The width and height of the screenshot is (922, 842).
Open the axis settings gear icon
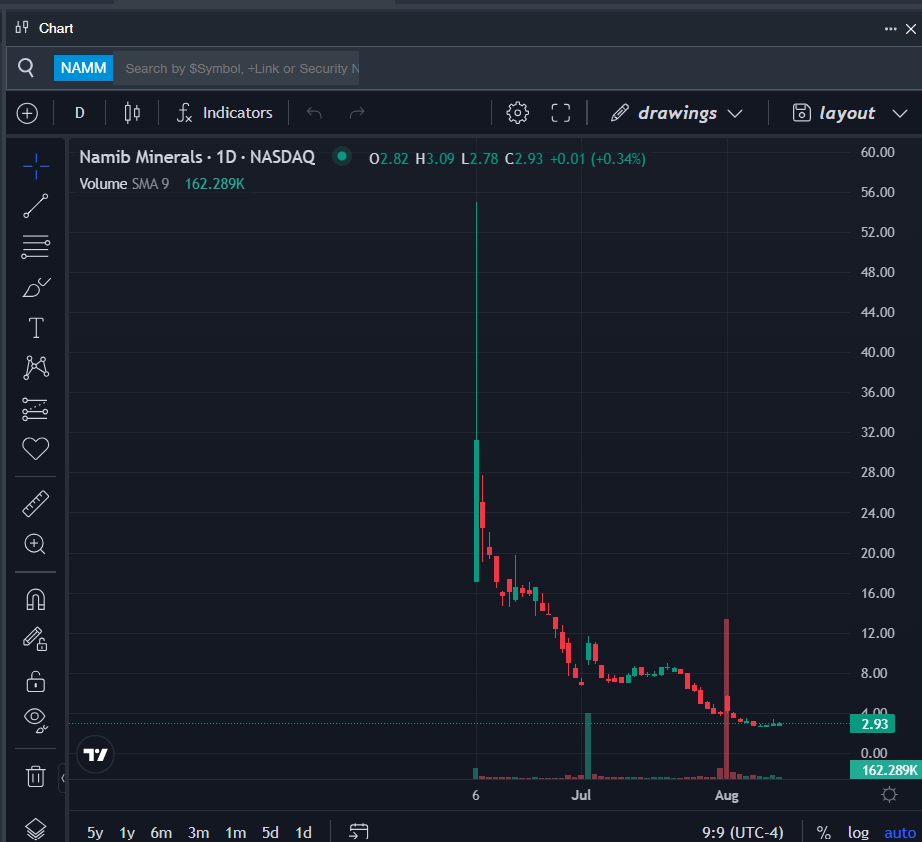coord(890,795)
